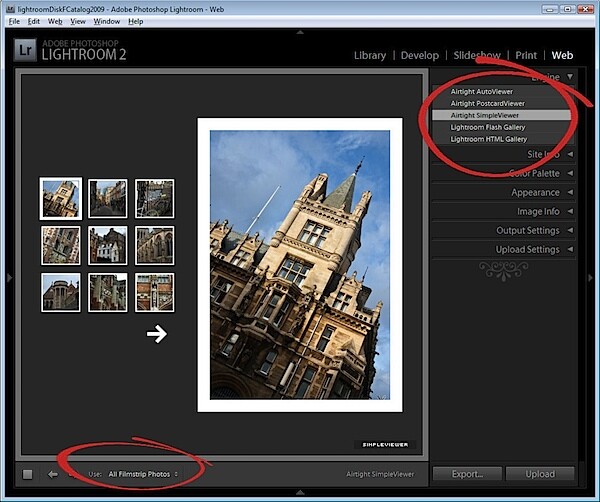600x502 pixels.
Task: Collapse the Engine panel triangle
Action: coord(570,77)
